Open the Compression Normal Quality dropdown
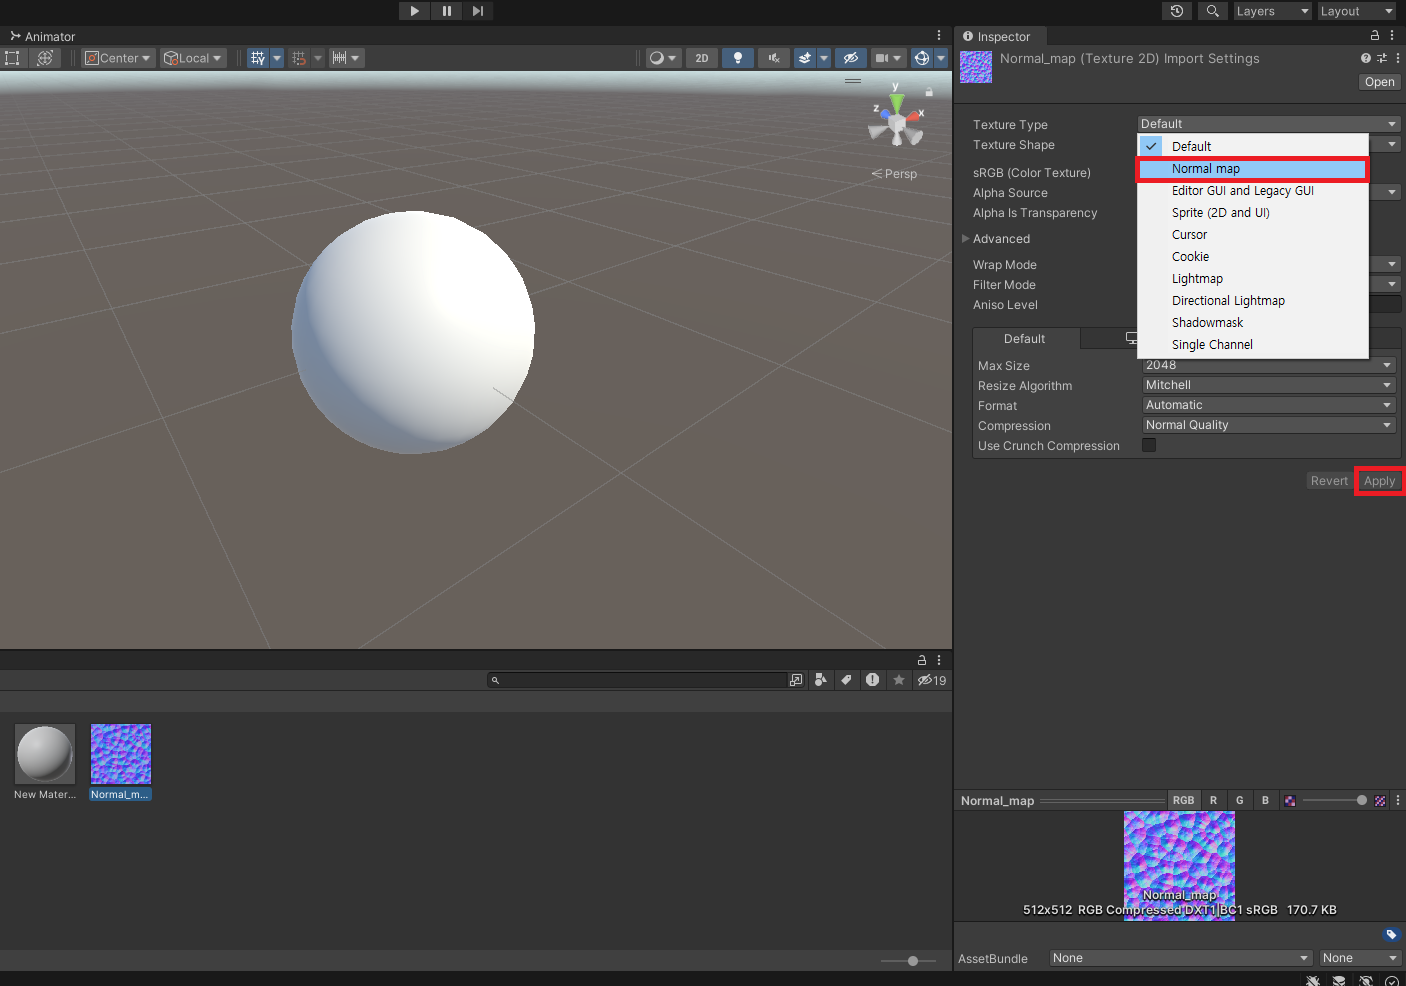 tap(1268, 425)
